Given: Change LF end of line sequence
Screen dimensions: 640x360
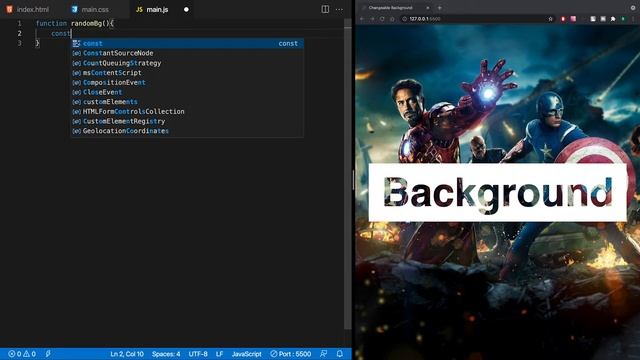Looking at the screenshot, I should pos(219,354).
